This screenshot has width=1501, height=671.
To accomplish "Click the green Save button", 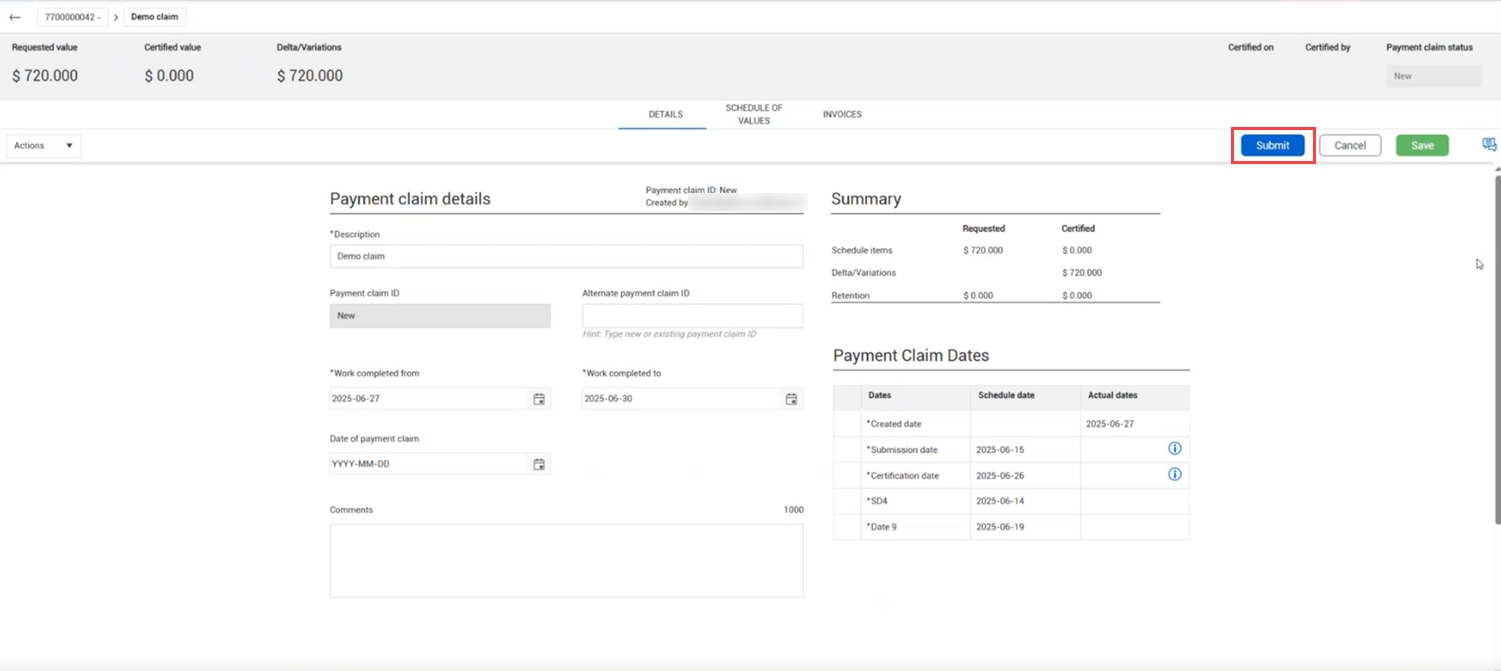I will coord(1422,145).
